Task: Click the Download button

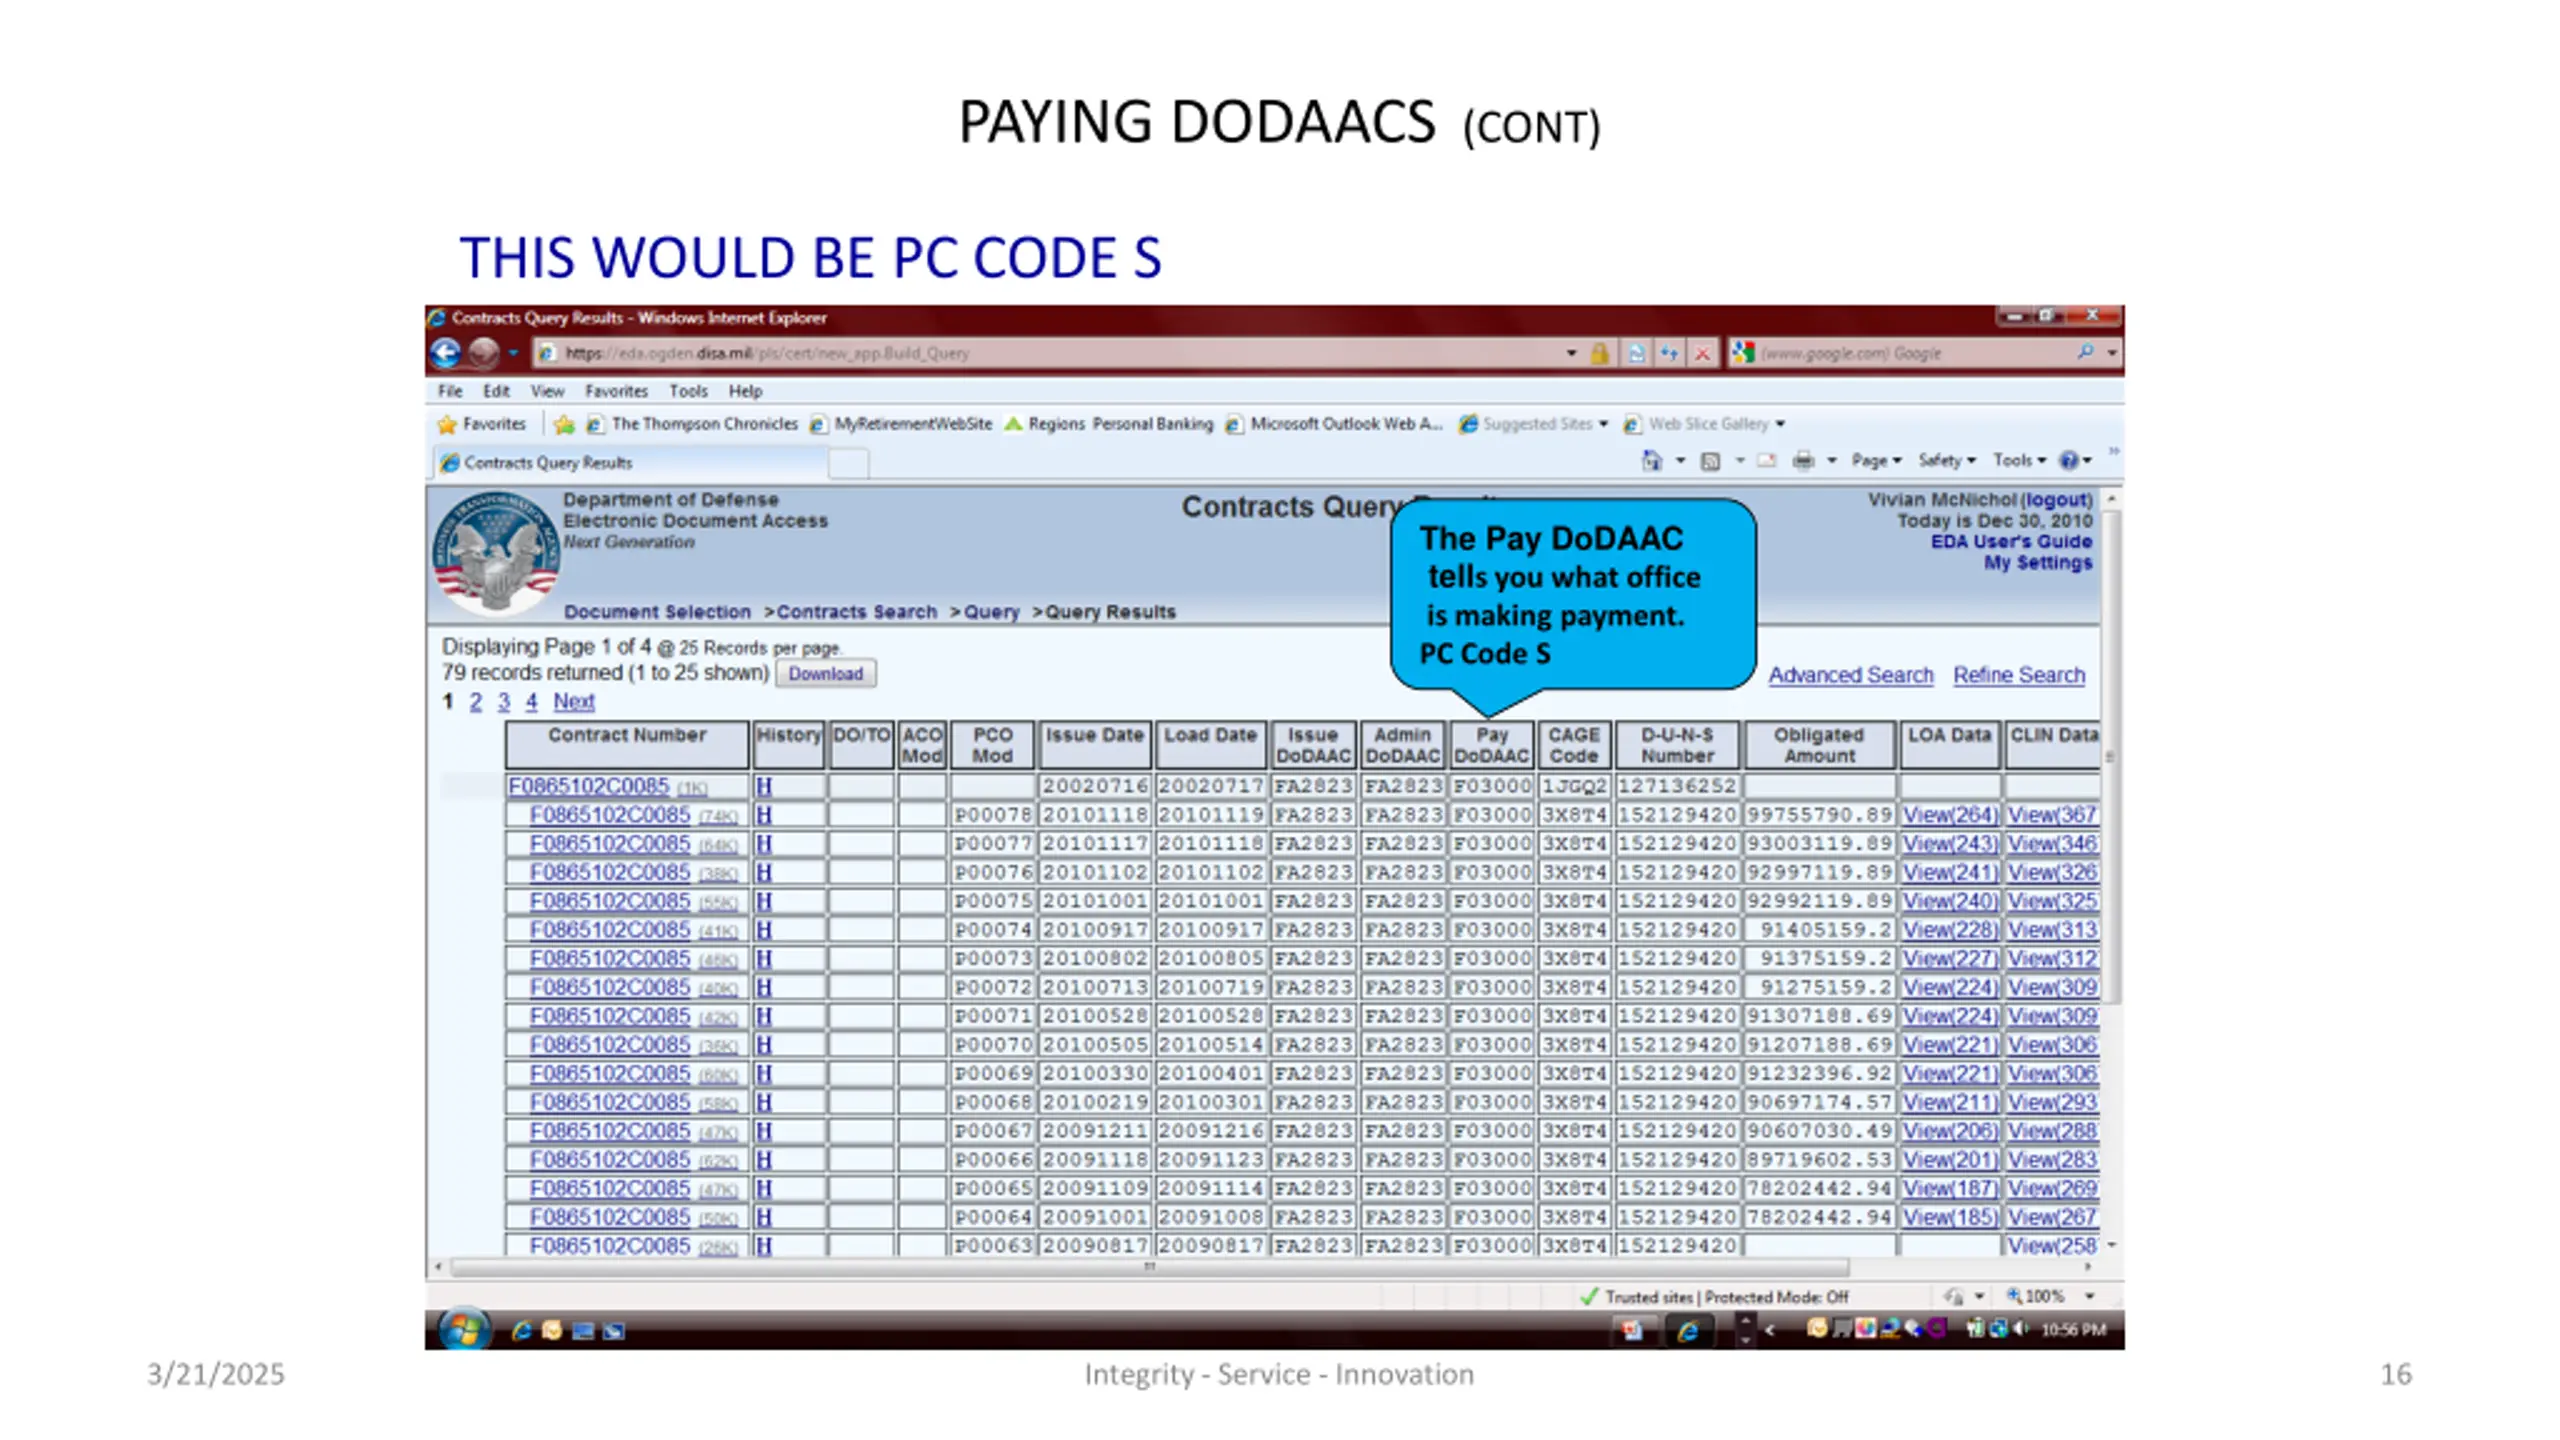Action: click(x=825, y=674)
